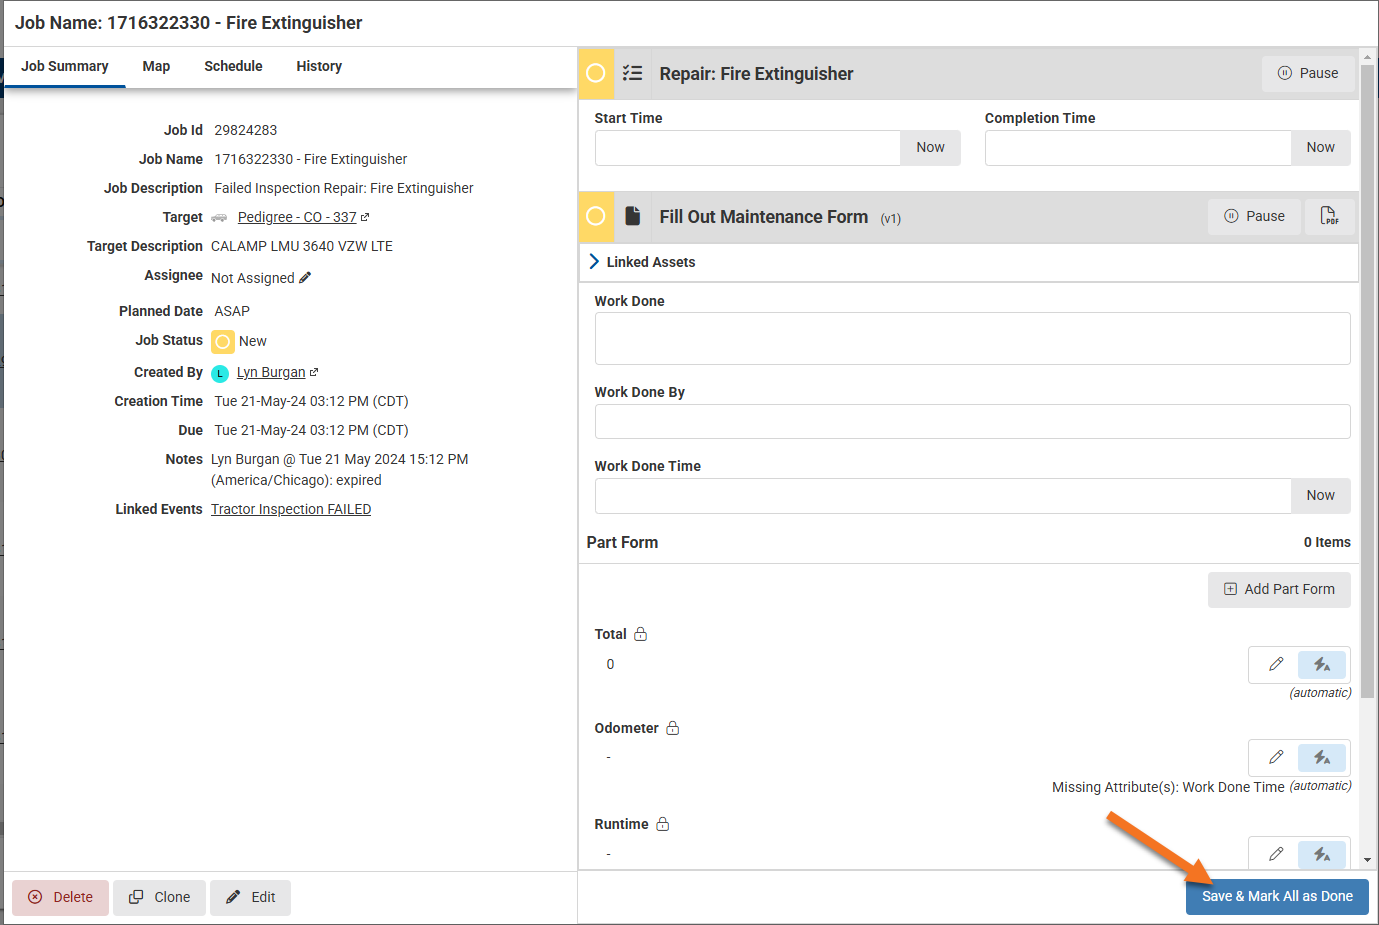The height and width of the screenshot is (925, 1379).
Task: Click the pencil icon next to Not Assigned
Action: 305,278
